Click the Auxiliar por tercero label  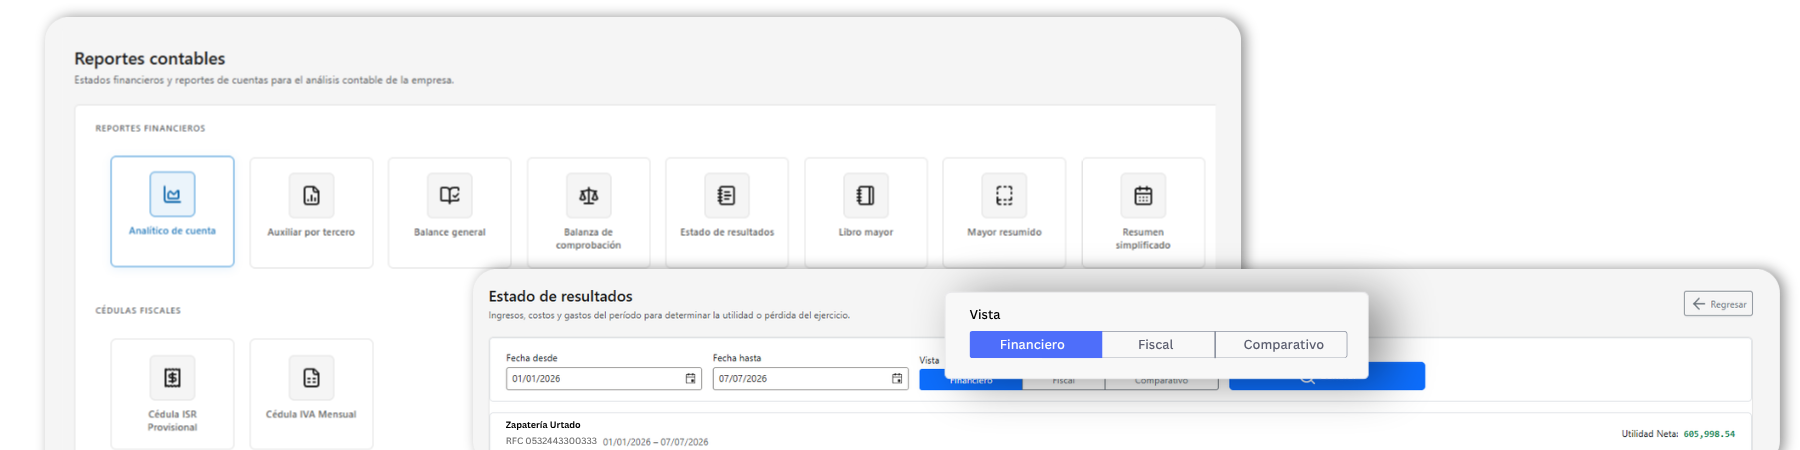(311, 232)
